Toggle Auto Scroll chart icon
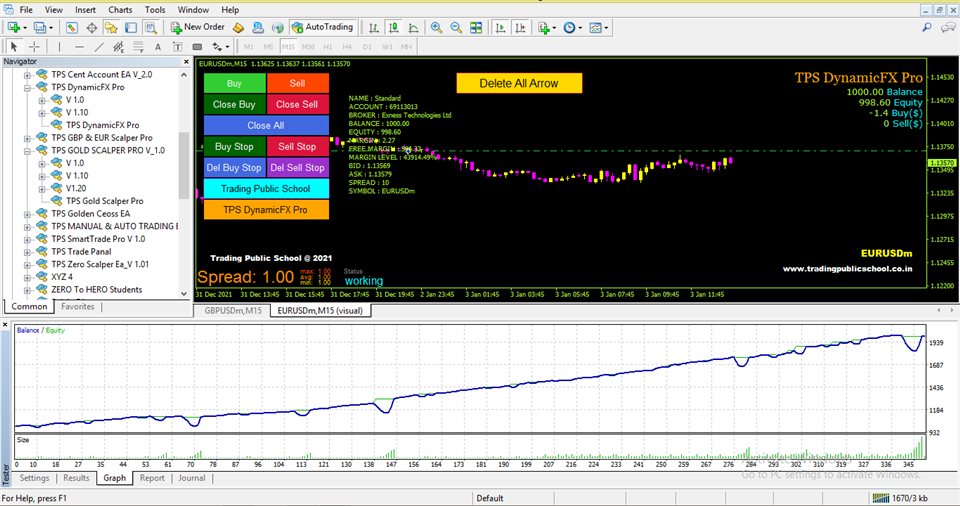 (500, 28)
